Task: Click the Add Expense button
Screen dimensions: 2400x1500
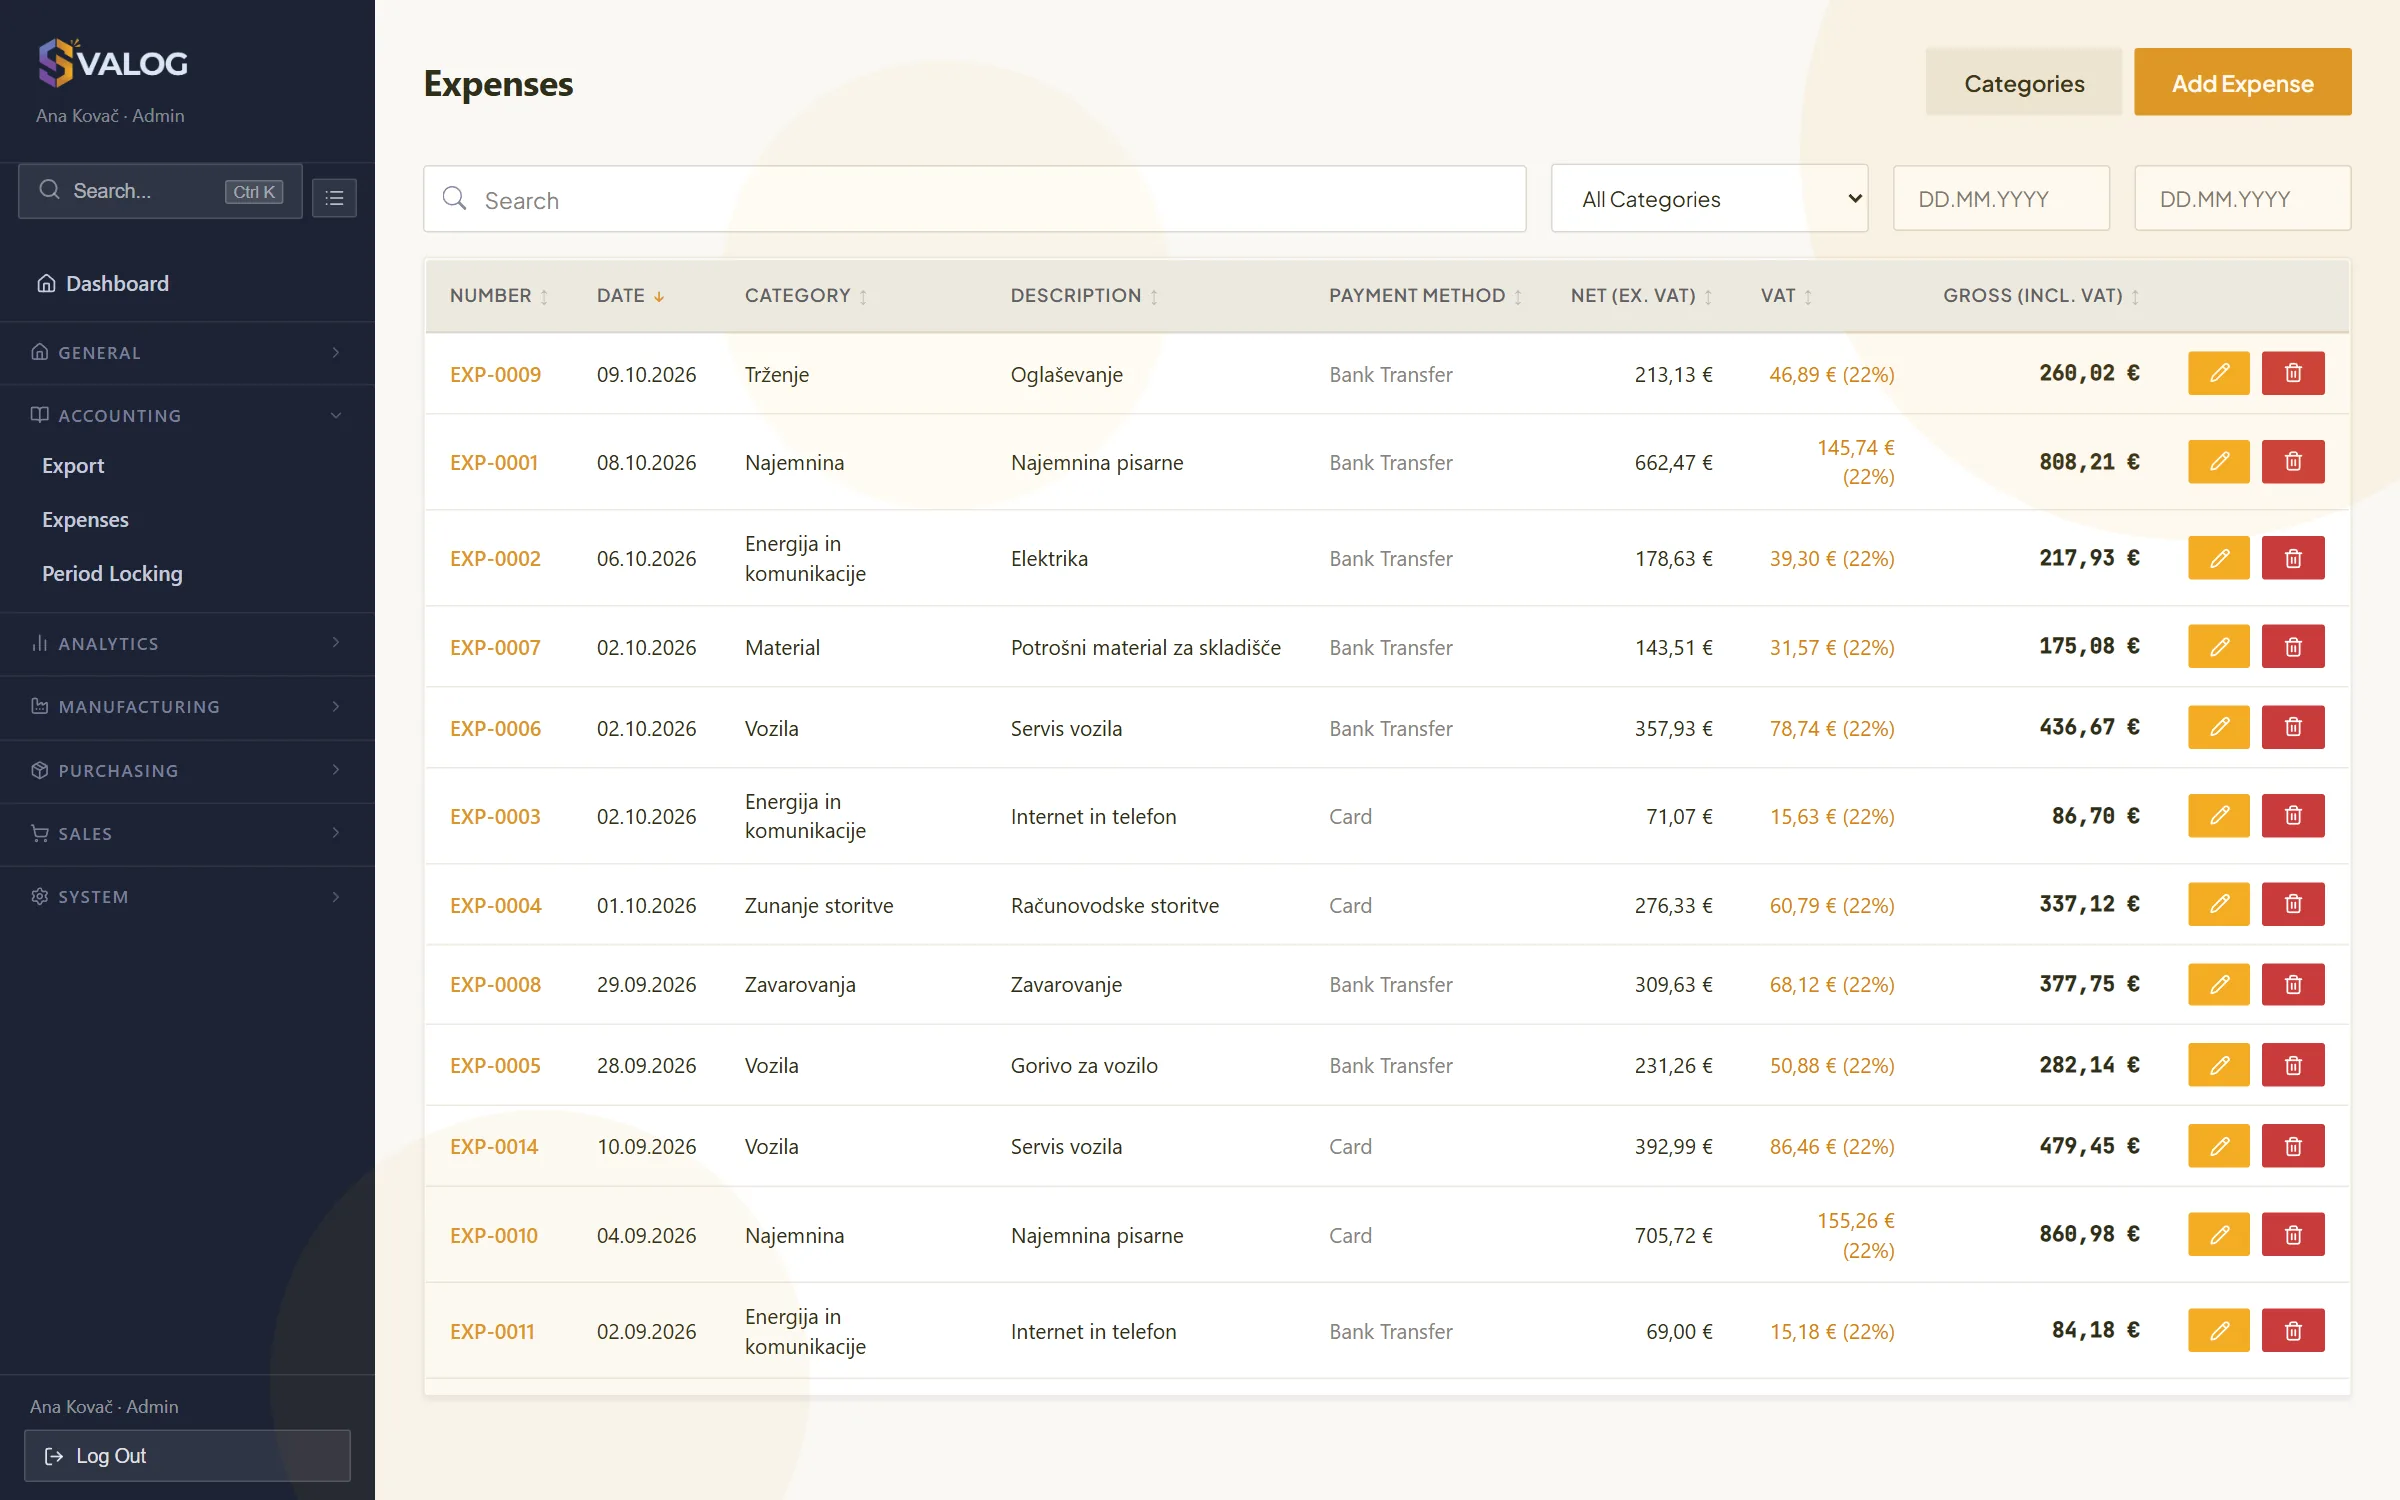Action: point(2242,83)
